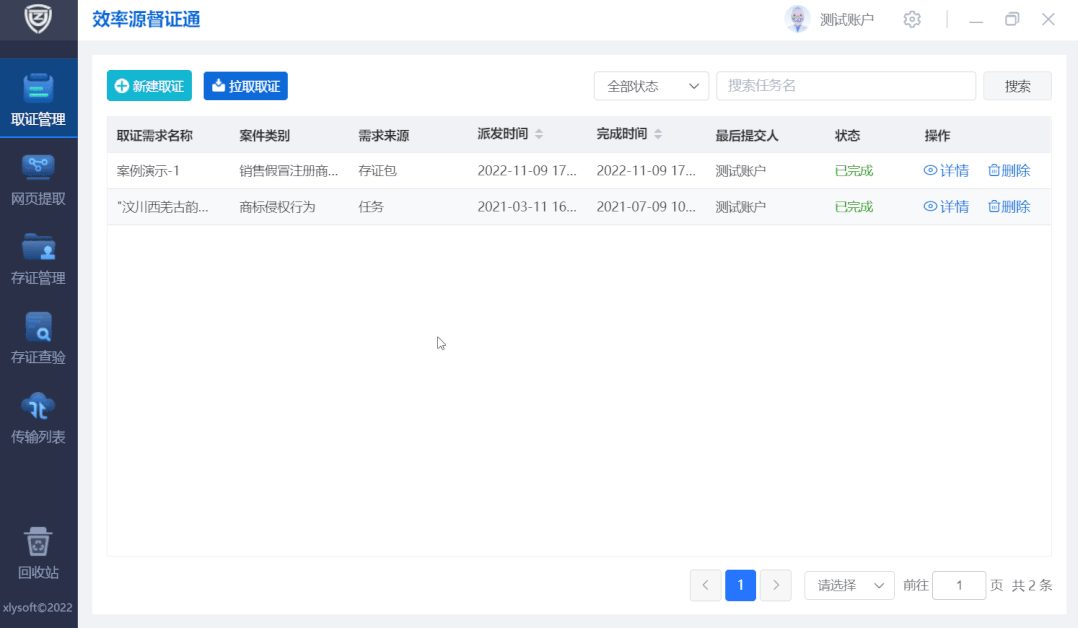Open 详情 details for 案例演示-1
The height and width of the screenshot is (628, 1078).
click(945, 170)
